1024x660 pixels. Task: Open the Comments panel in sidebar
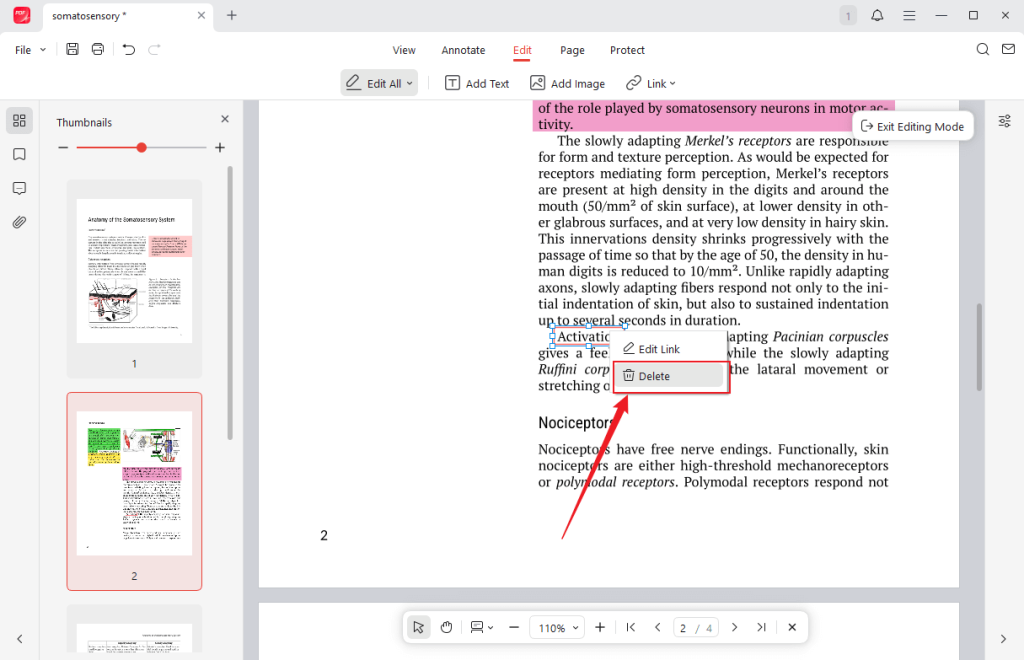[19, 188]
